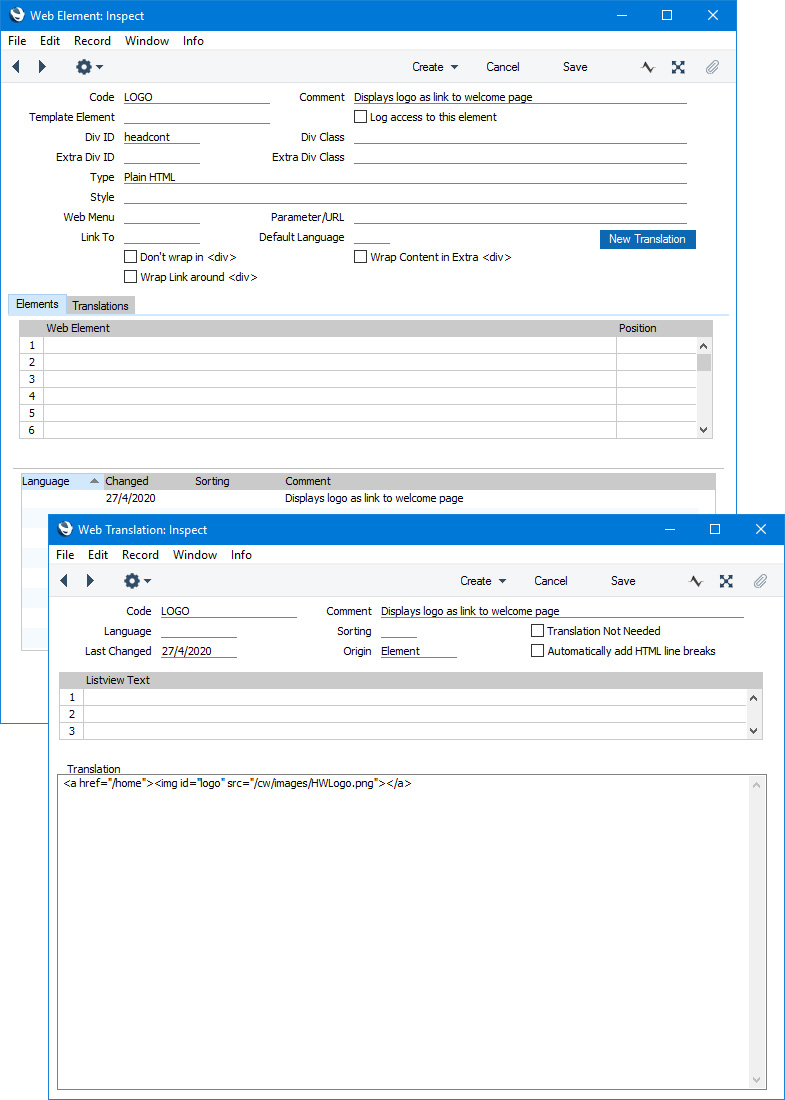This screenshot has height=1100, width=785.
Task: Click the Type field showing Plain HTML
Action: point(405,177)
